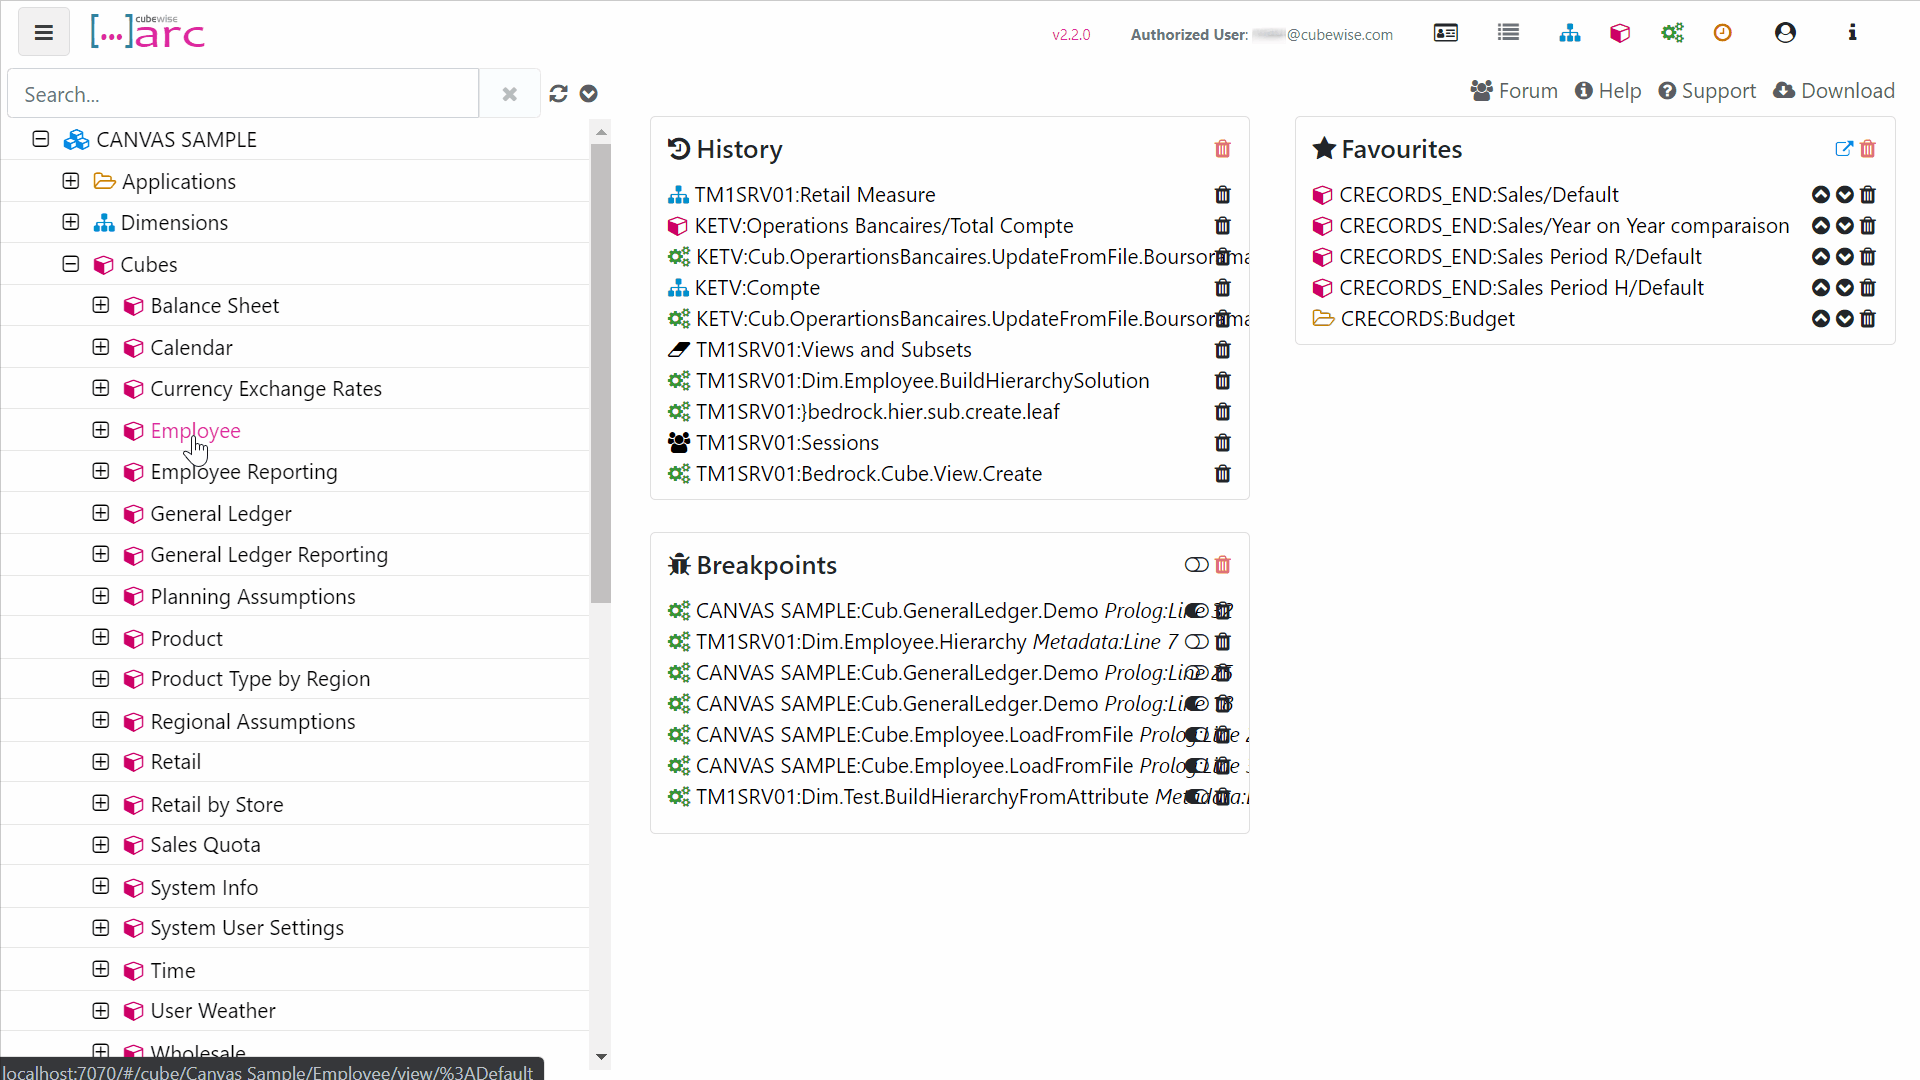Viewport: 1920px width, 1080px height.
Task: Click the scrollbar down arrow of tree panel
Action: 601,1057
